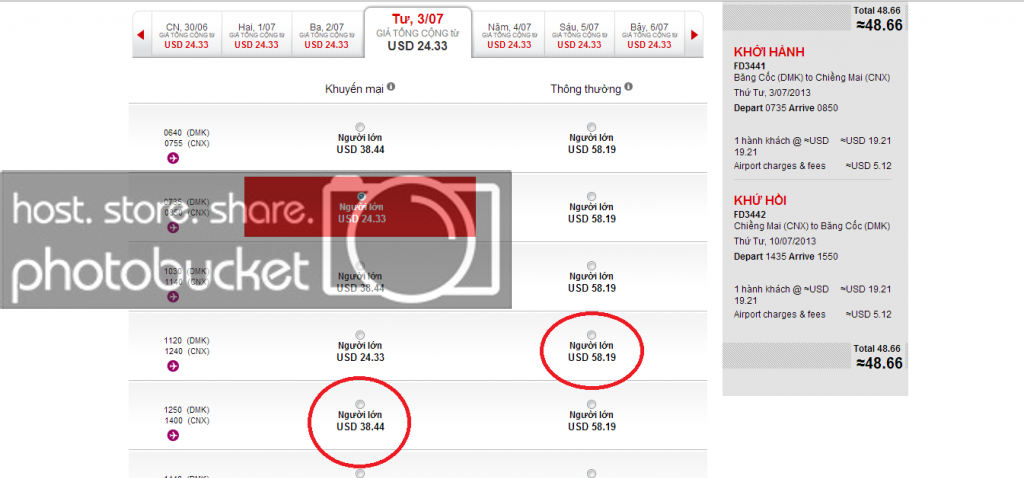1024x478 pixels.
Task: Choose Thông thường fare radio for 0735 flight
Action: (592, 196)
